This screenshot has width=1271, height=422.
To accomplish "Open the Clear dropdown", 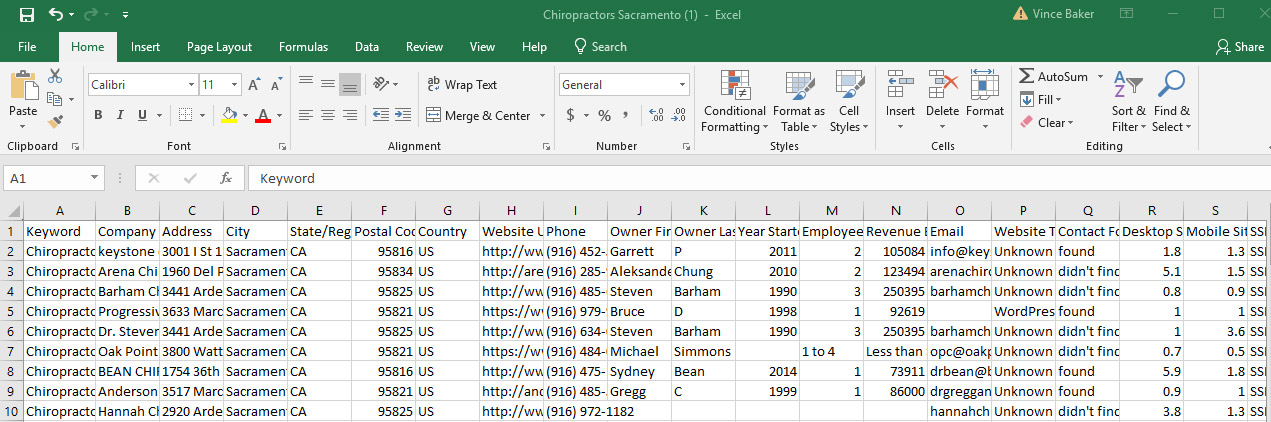I will click(1047, 123).
